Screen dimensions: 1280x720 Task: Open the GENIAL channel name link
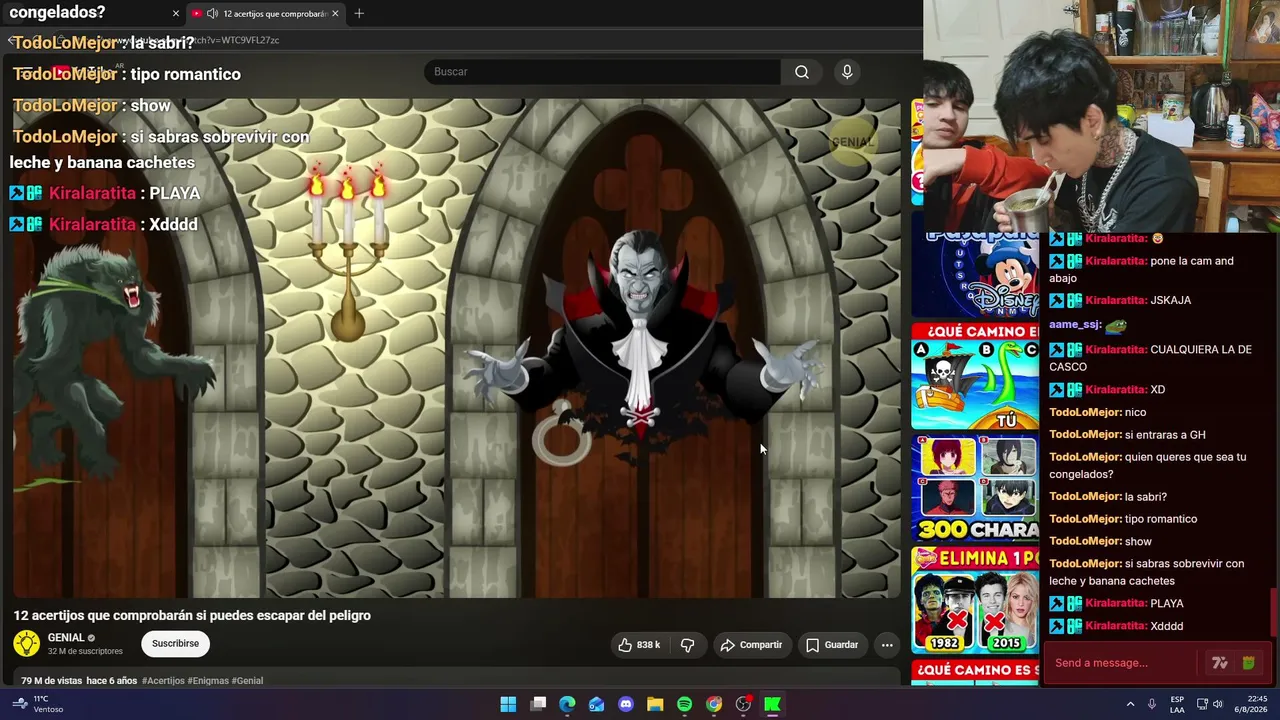(66, 638)
